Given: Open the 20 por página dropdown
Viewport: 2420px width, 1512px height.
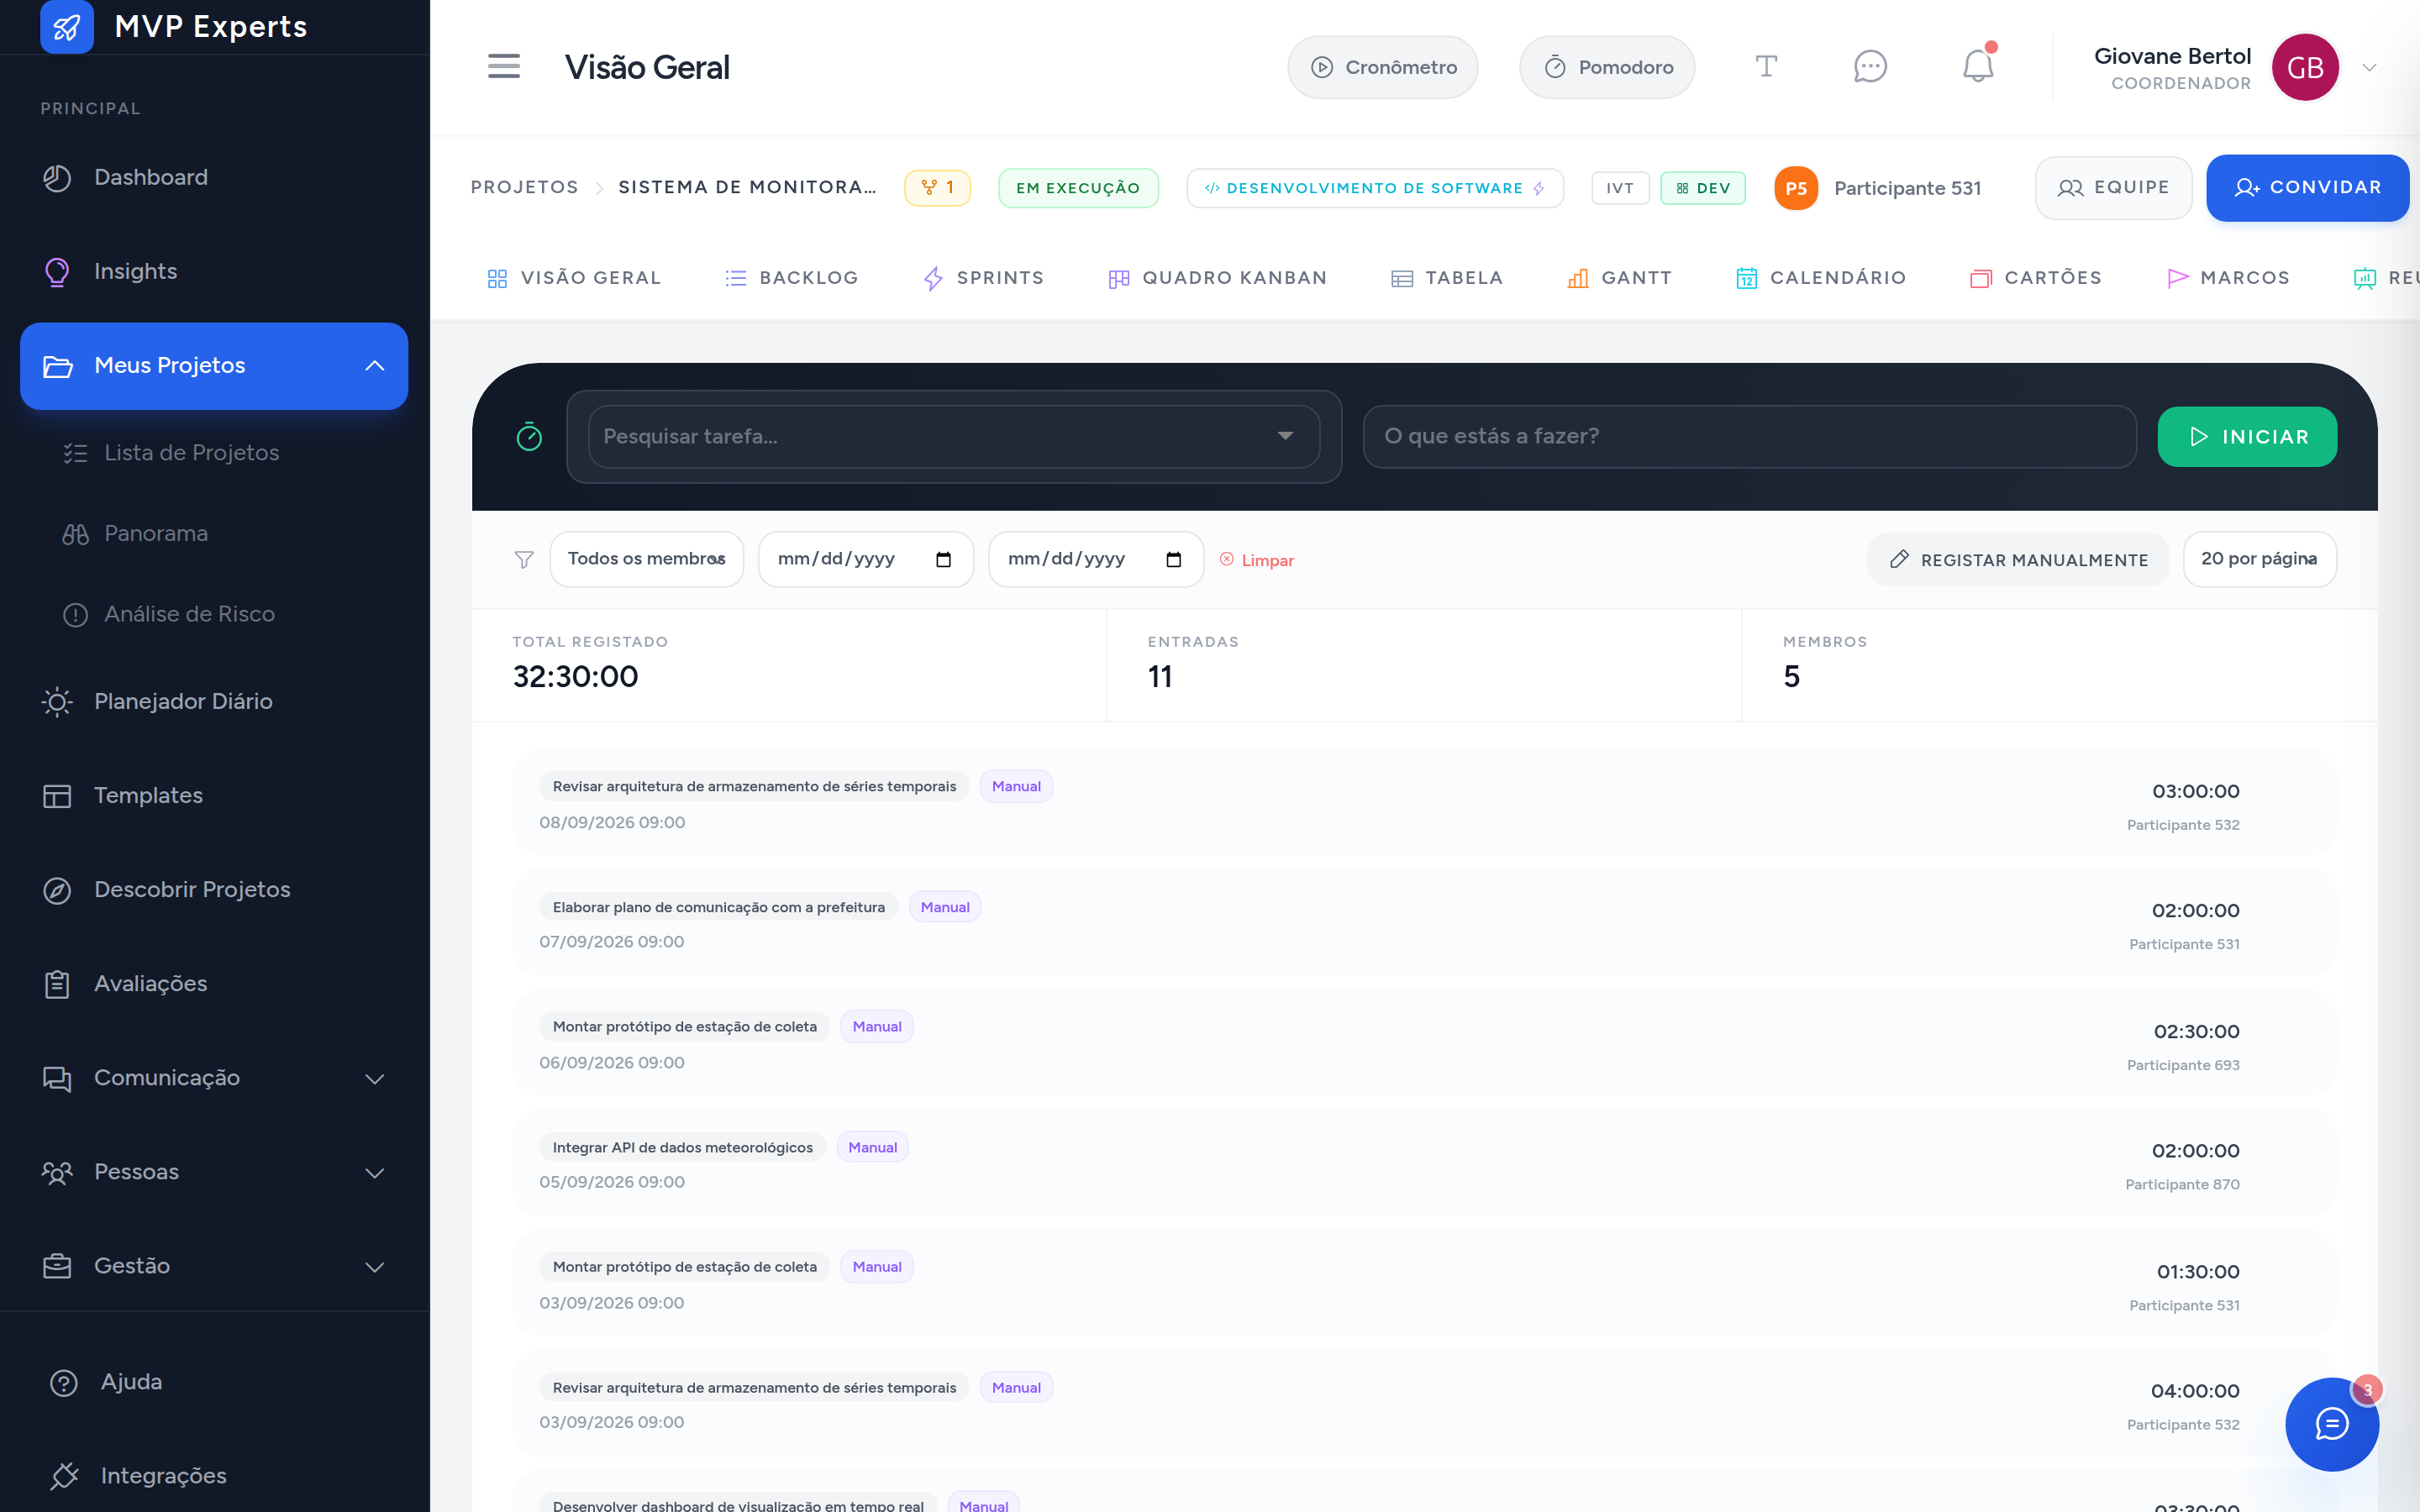Looking at the screenshot, I should [x=2259, y=559].
